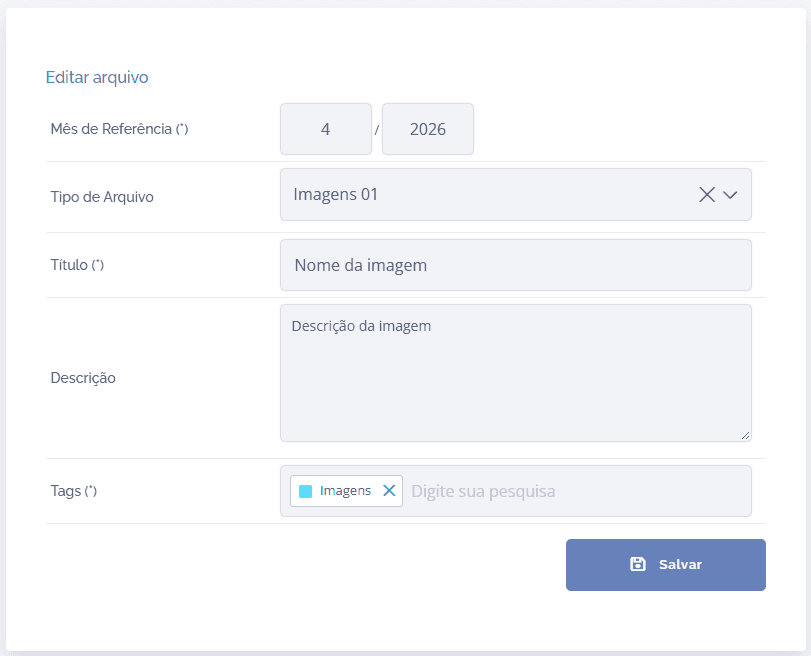Screen dimensions: 811x656
Task: Click inside the Descrição text area
Action: coord(516,373)
